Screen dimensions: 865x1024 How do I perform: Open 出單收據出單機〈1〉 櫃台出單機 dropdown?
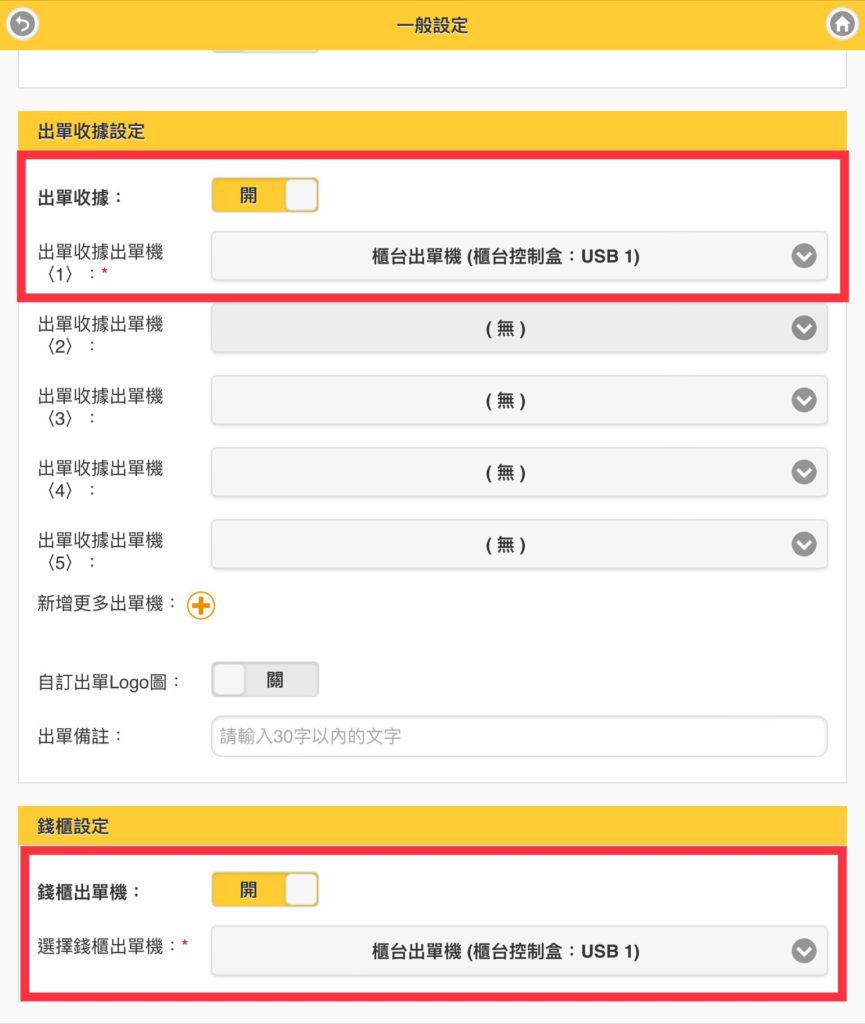(x=519, y=256)
